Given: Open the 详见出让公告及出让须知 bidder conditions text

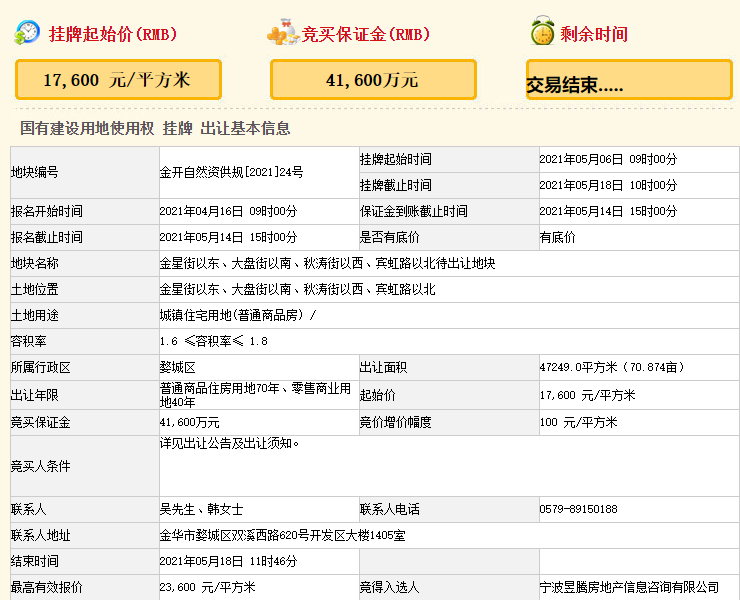Looking at the screenshot, I should [229, 442].
